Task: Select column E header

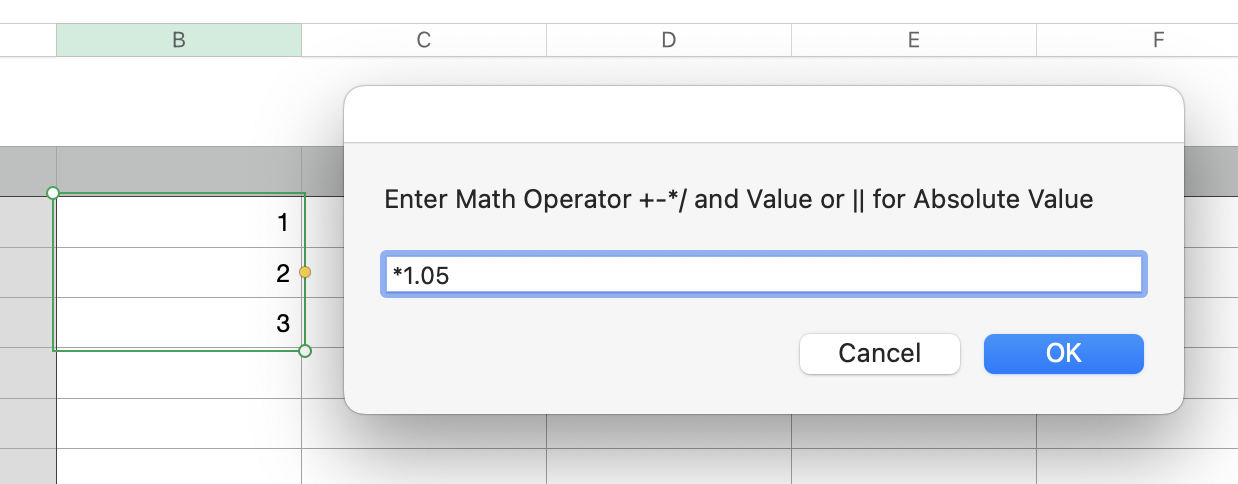Action: click(x=914, y=40)
